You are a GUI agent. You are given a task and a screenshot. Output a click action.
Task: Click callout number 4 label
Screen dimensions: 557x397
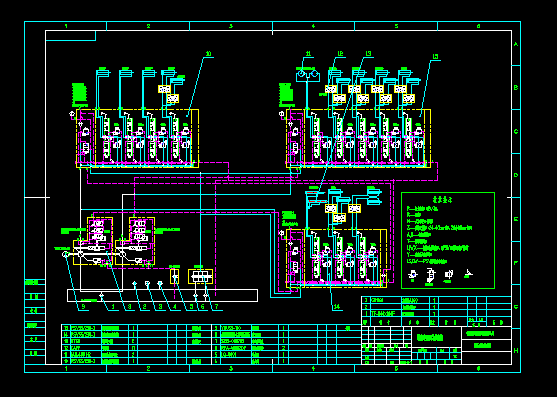click(175, 306)
